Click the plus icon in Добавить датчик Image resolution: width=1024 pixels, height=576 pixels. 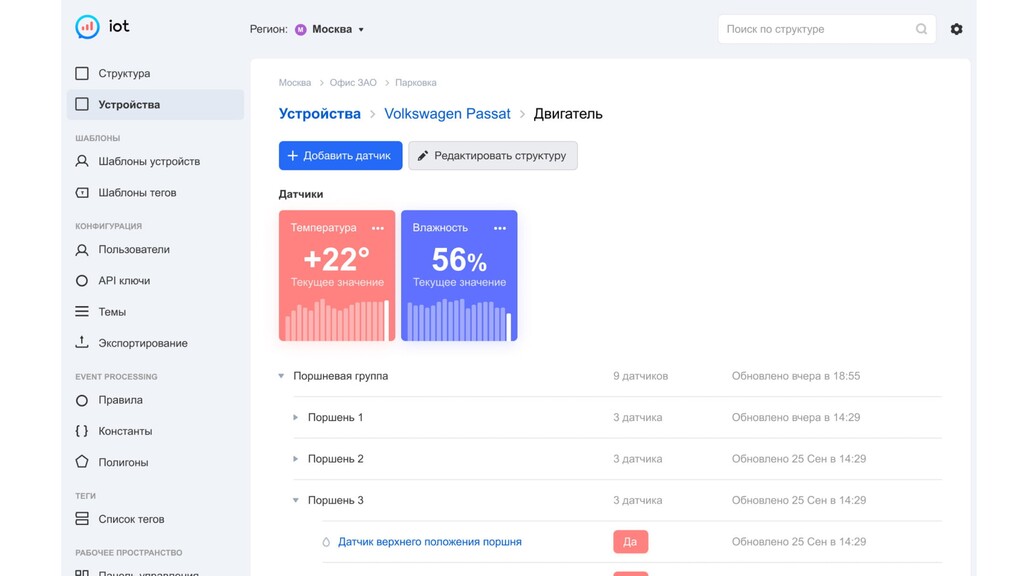[x=293, y=155]
